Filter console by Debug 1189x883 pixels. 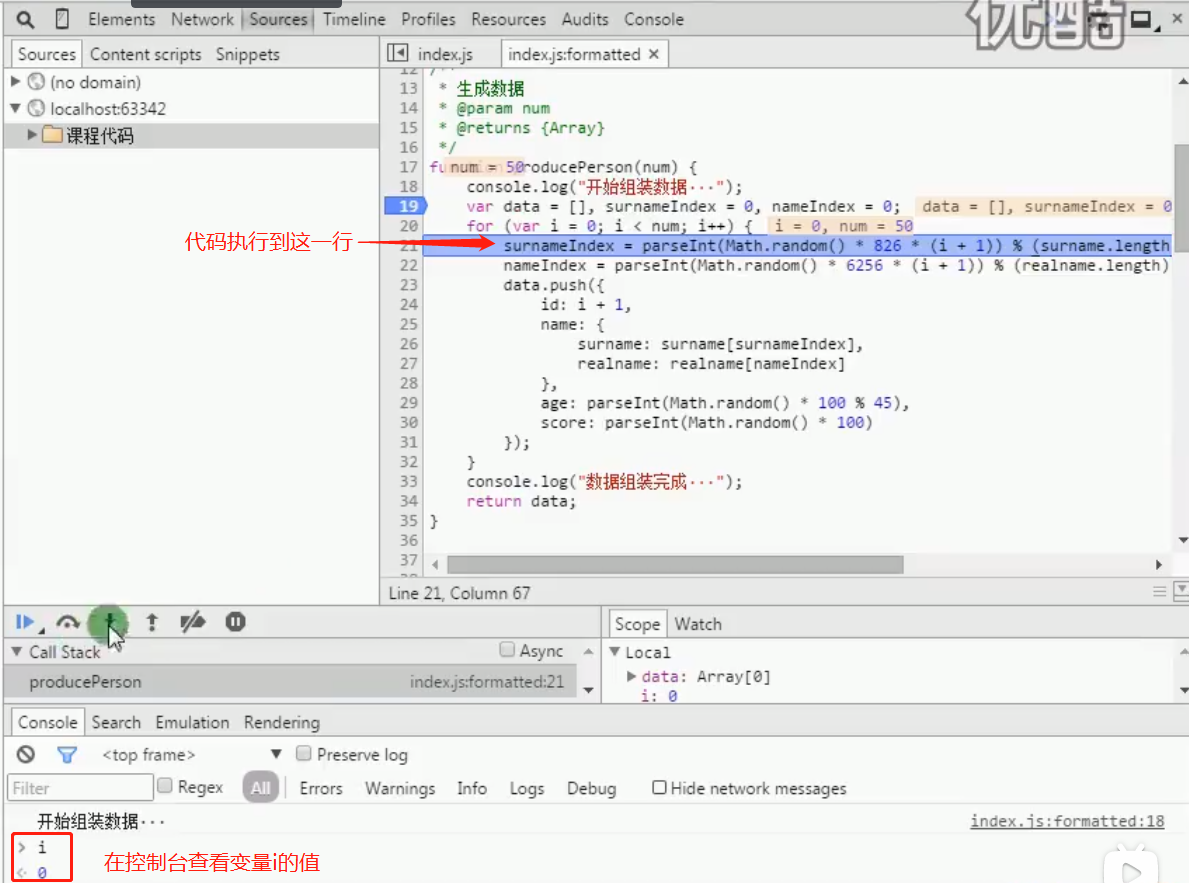[591, 788]
